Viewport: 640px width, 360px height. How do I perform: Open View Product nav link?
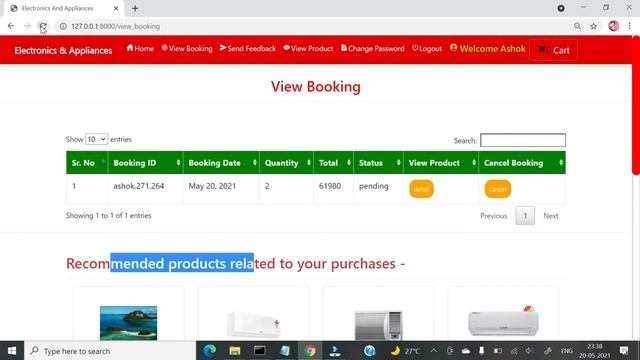point(308,48)
